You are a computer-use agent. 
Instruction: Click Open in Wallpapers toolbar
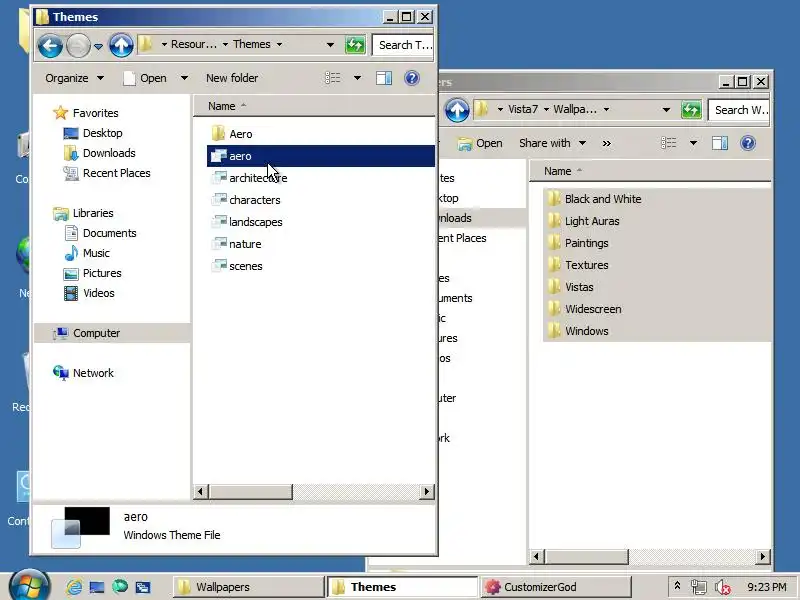[x=480, y=143]
